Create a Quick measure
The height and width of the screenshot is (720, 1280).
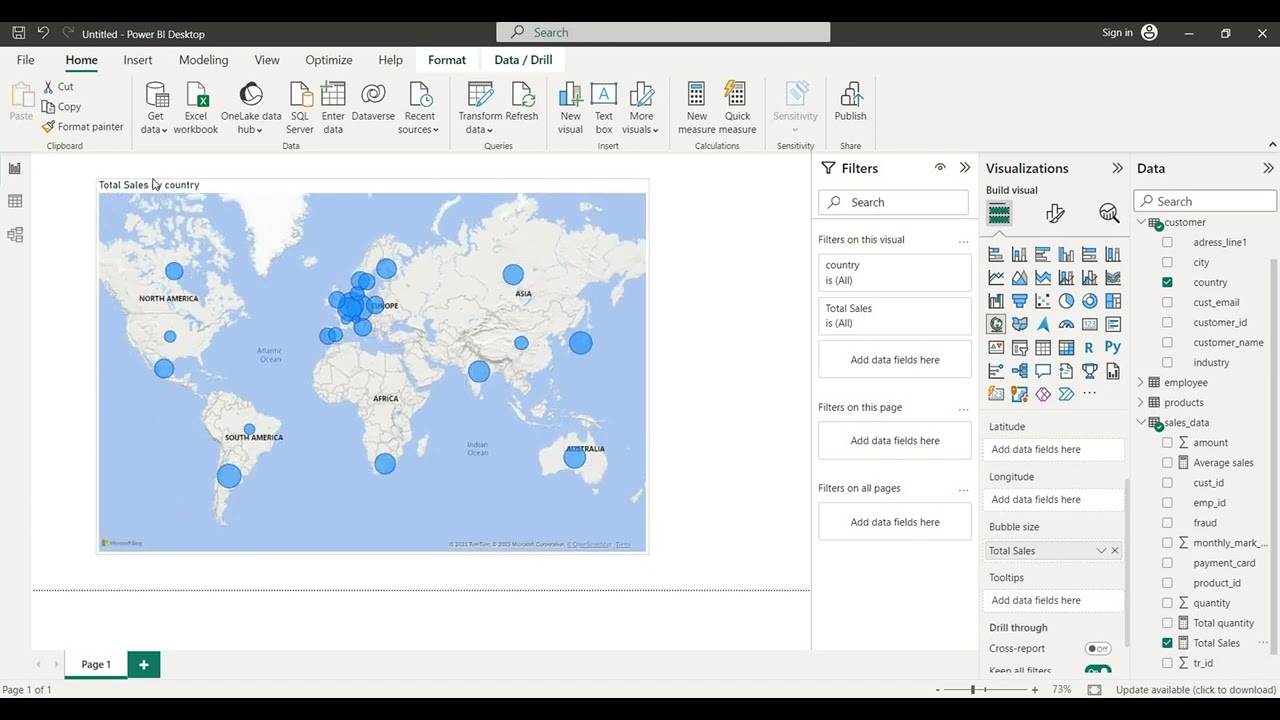click(737, 108)
